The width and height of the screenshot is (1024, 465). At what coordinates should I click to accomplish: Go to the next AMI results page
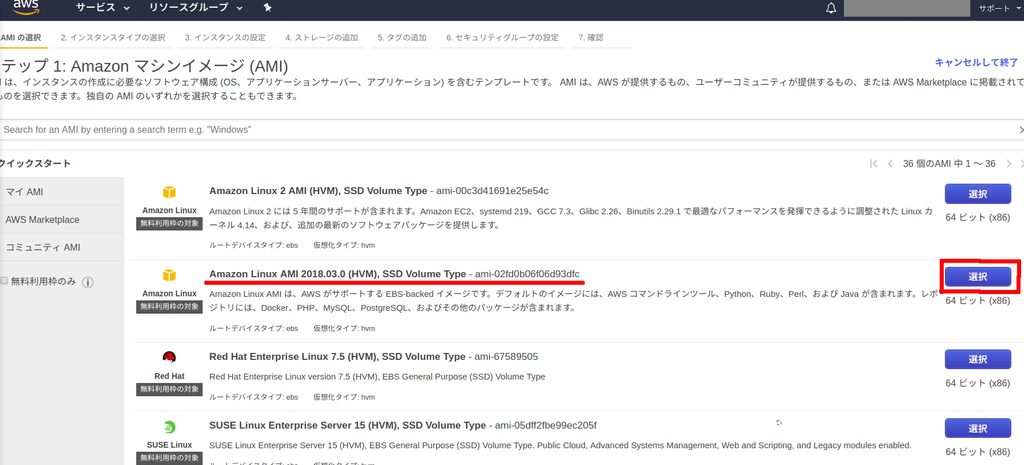click(1009, 163)
